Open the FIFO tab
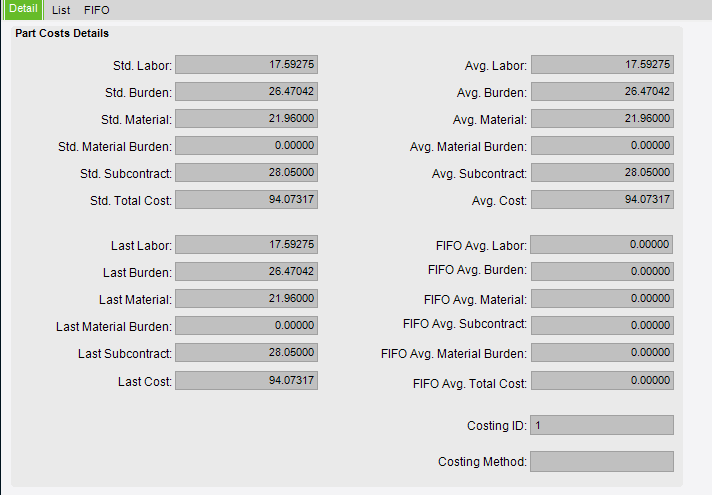Screen dimensions: 712x495 pyautogui.click(x=96, y=10)
